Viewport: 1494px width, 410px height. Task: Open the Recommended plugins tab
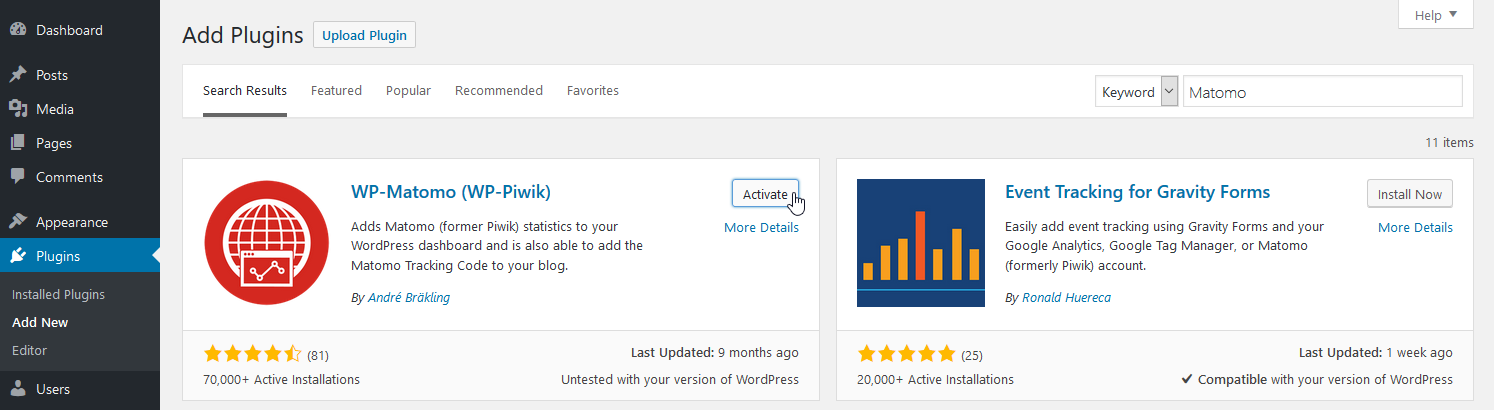click(x=499, y=90)
